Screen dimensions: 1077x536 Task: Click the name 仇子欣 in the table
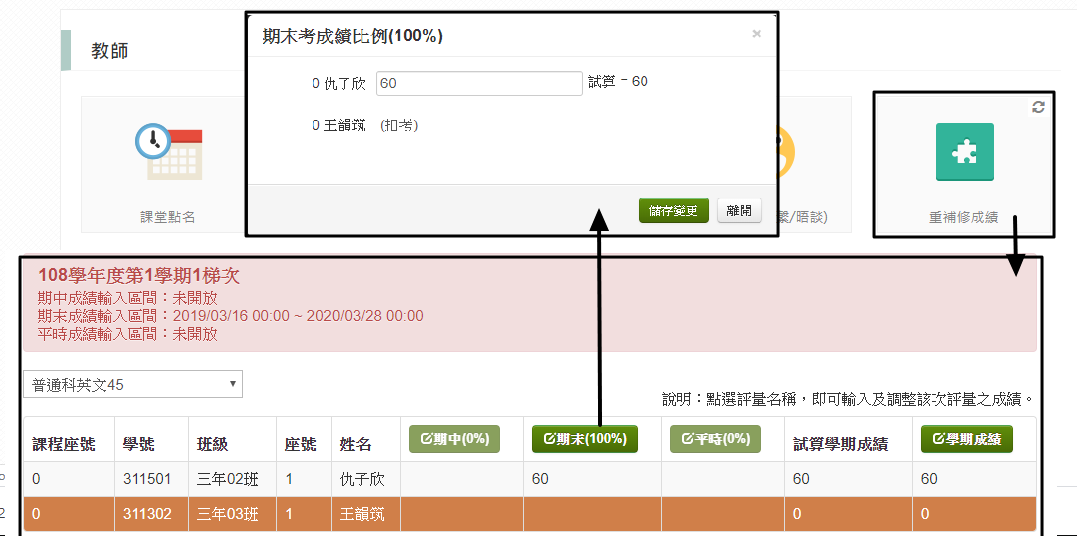click(x=362, y=479)
